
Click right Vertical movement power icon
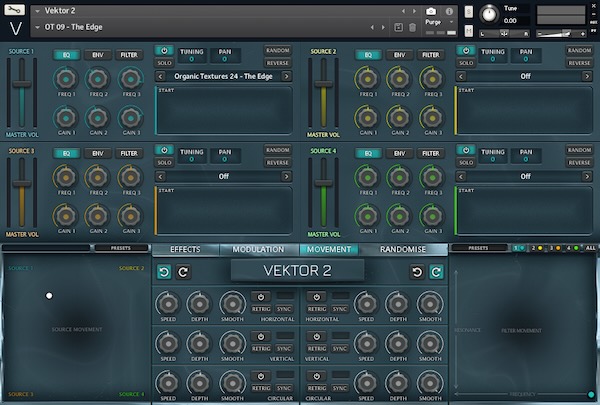pos(316,336)
